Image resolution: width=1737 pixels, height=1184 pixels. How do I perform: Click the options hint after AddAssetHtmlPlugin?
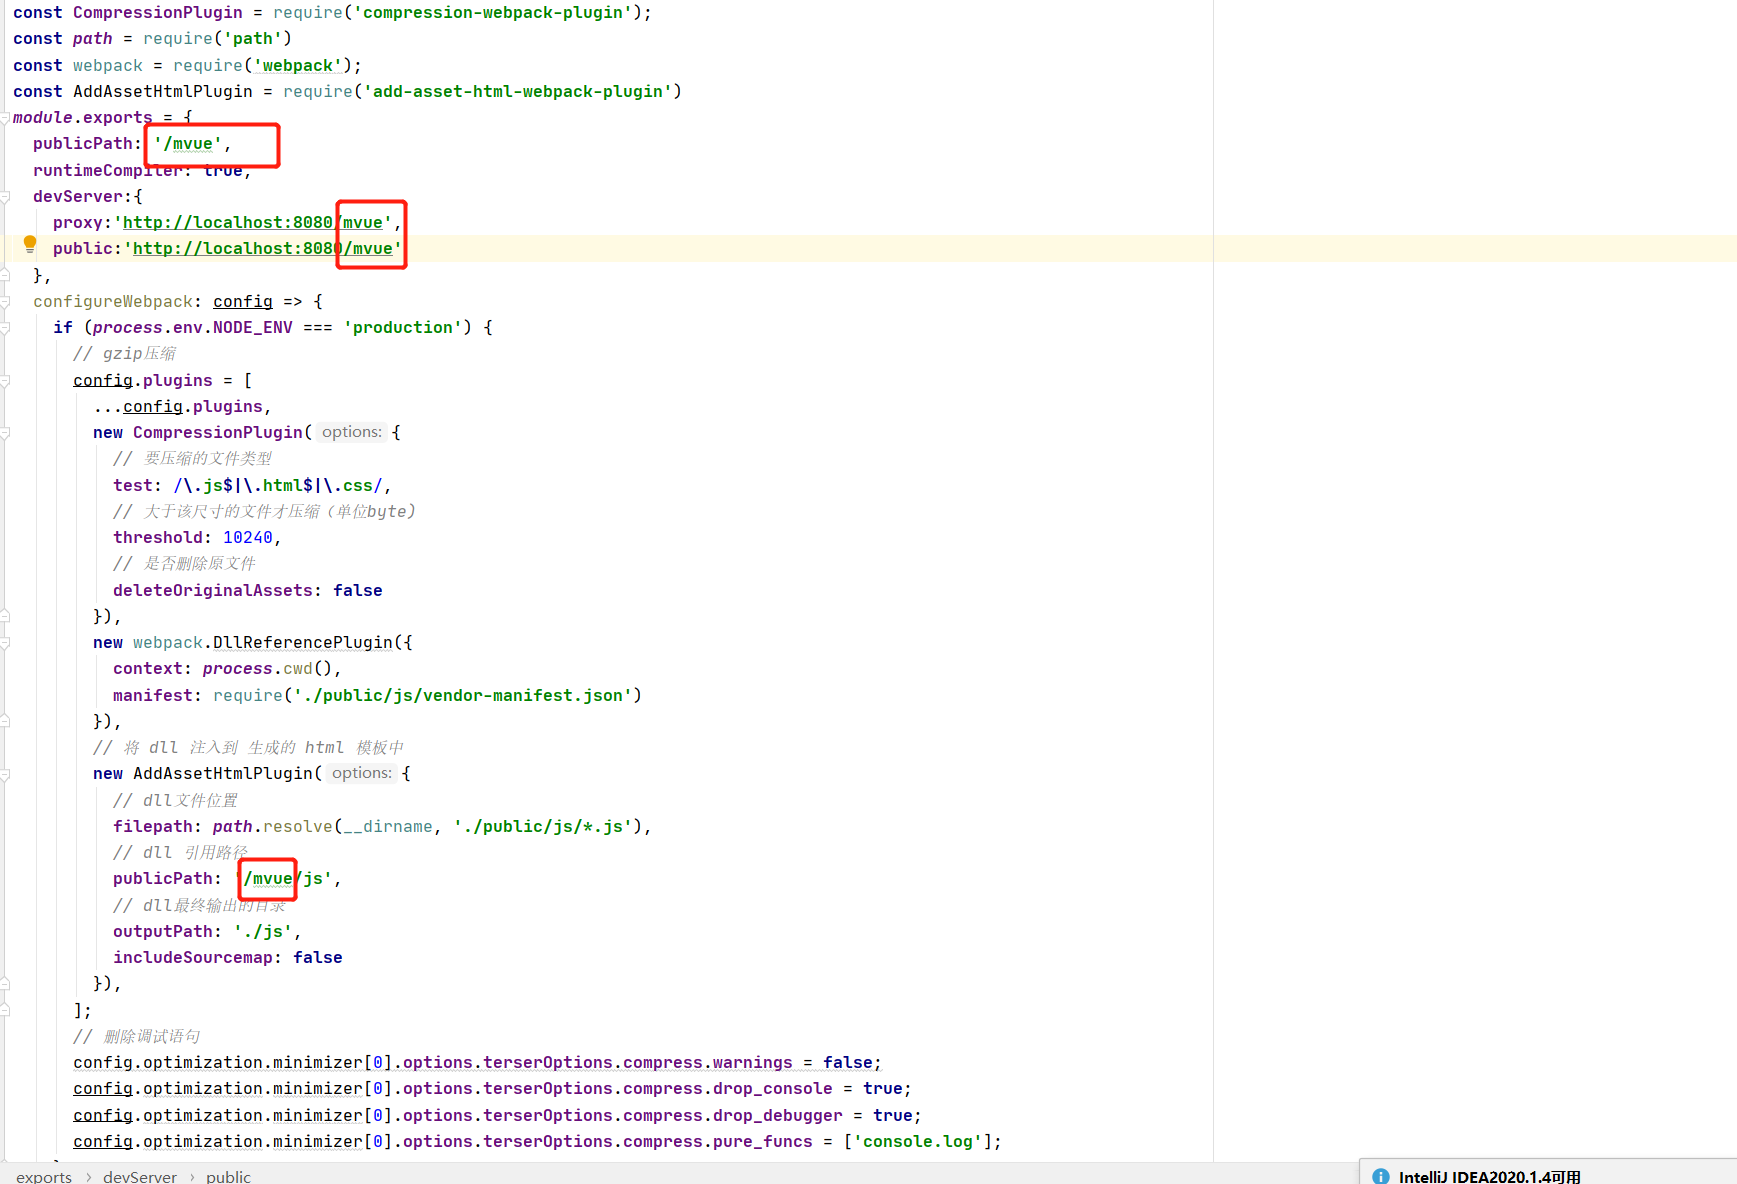(361, 773)
